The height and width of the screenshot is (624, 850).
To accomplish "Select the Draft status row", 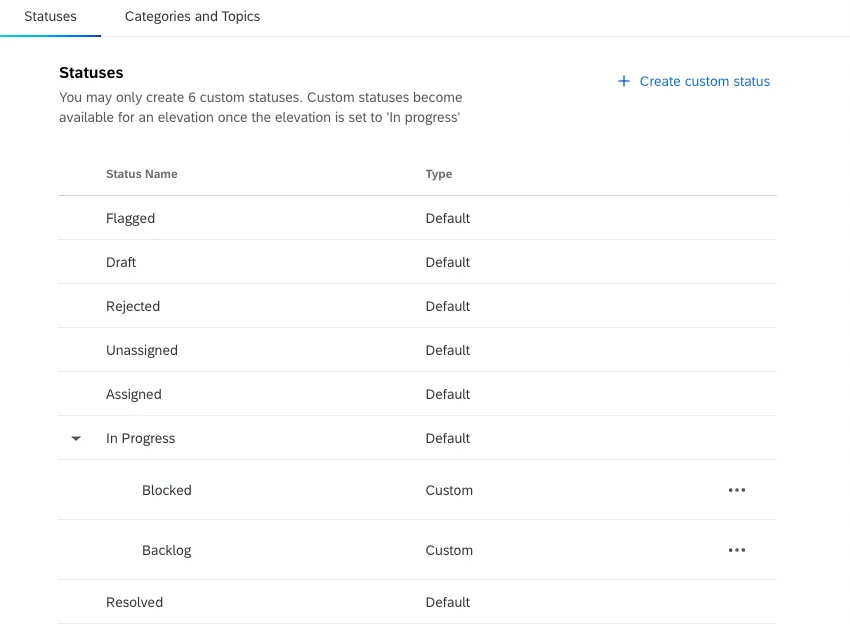I will click(121, 262).
